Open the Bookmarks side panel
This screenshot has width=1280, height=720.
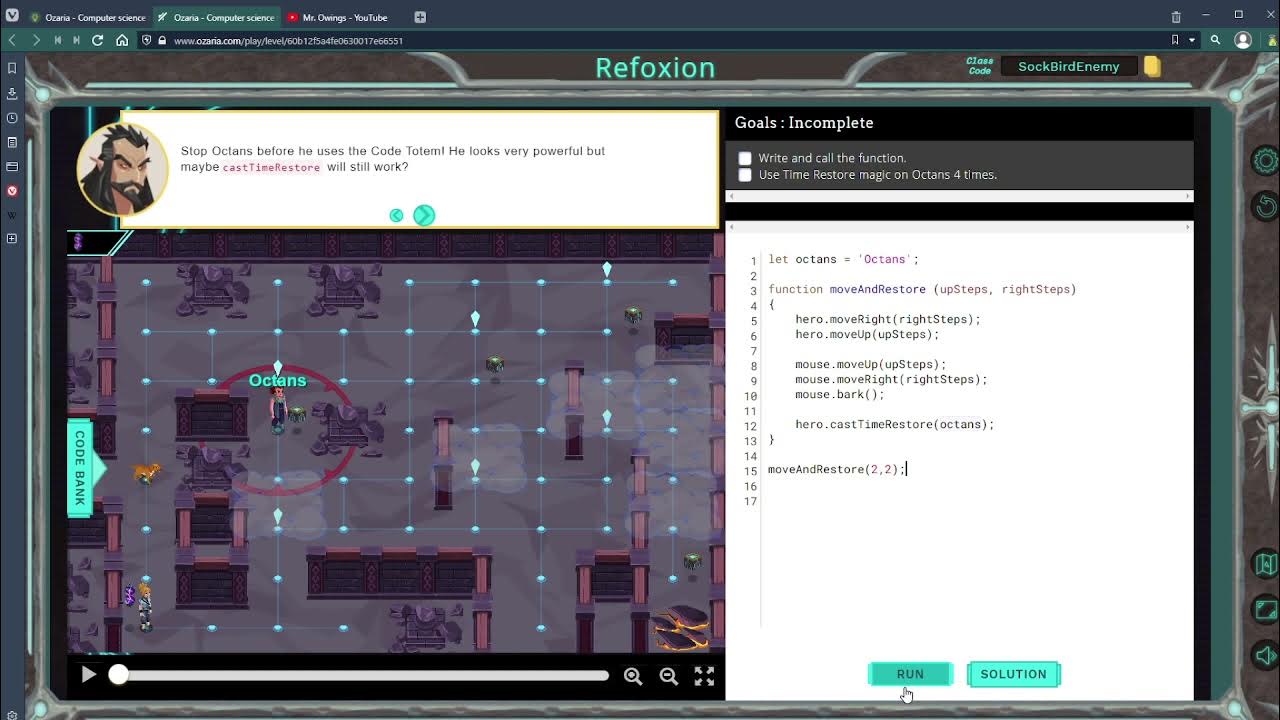point(12,68)
